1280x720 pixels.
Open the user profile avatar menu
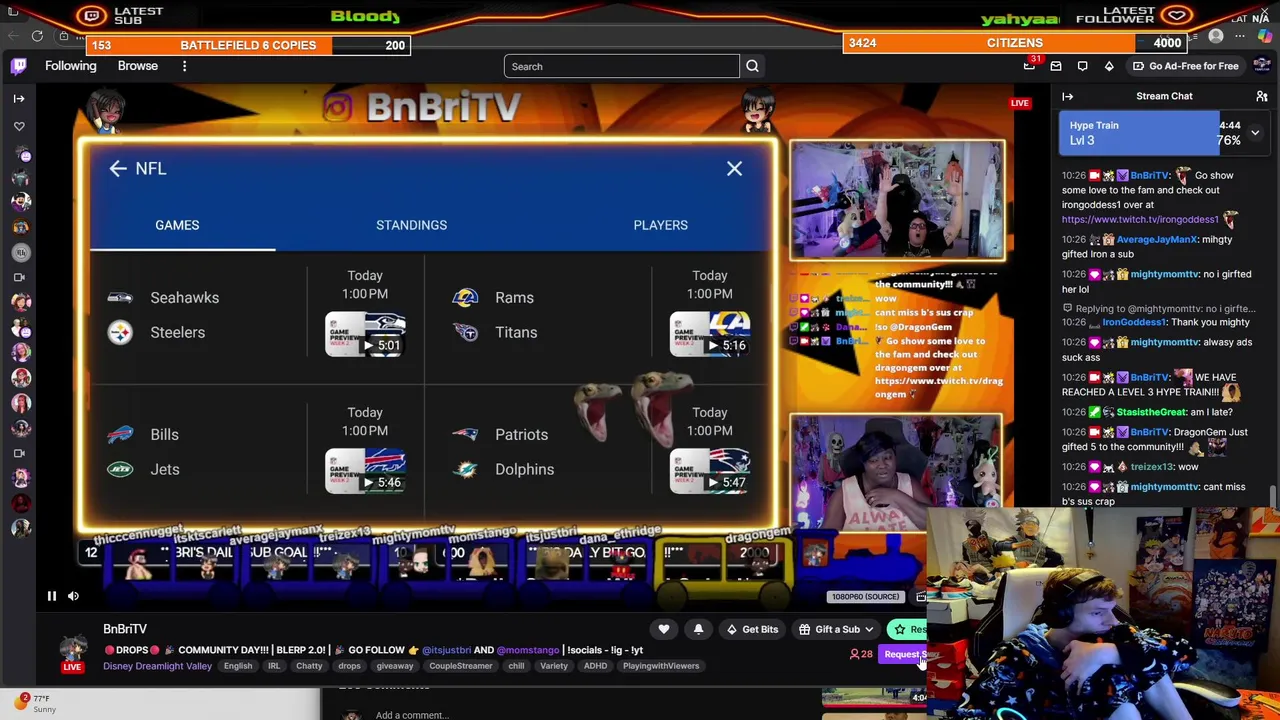(1261, 66)
